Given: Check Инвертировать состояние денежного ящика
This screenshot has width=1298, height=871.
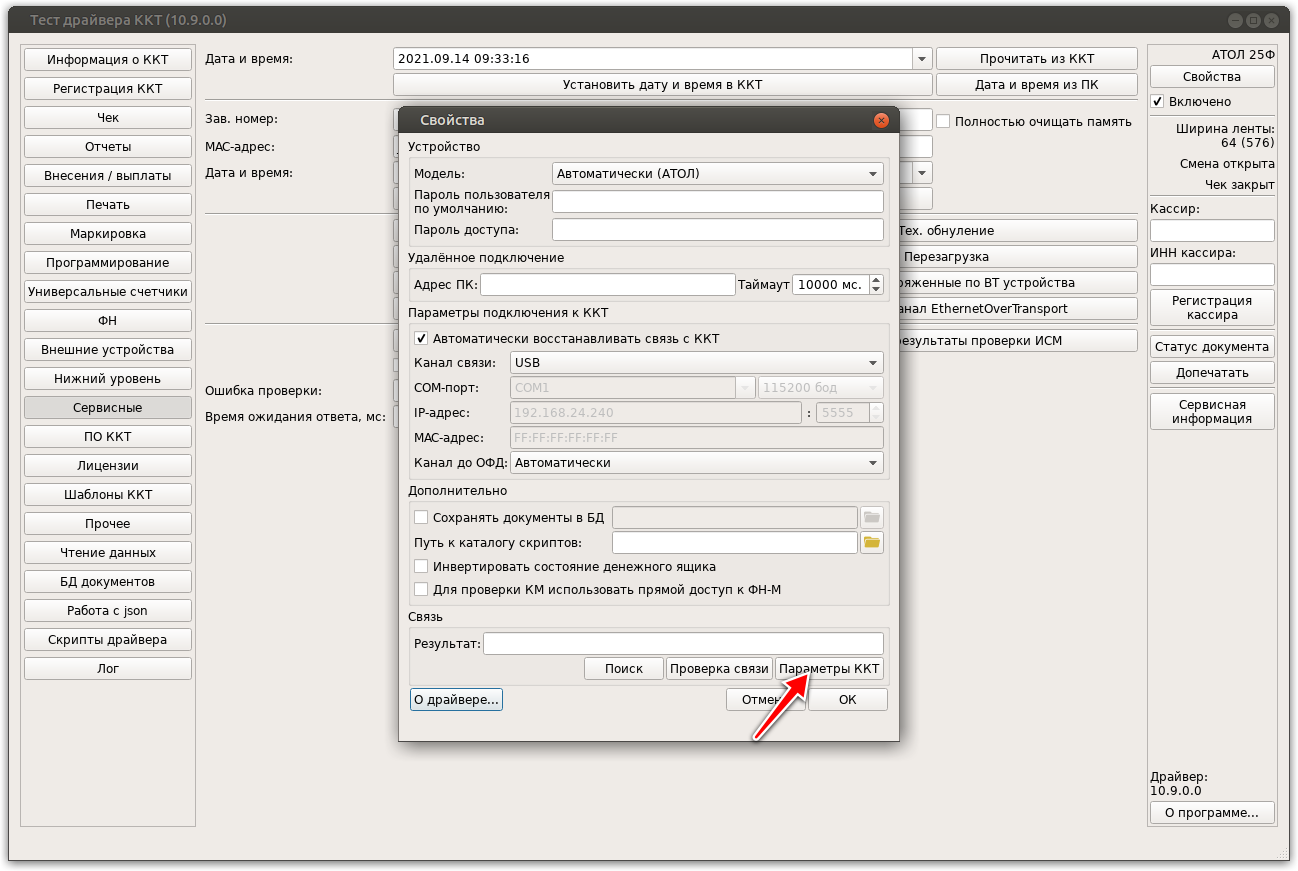Looking at the screenshot, I should [x=421, y=567].
